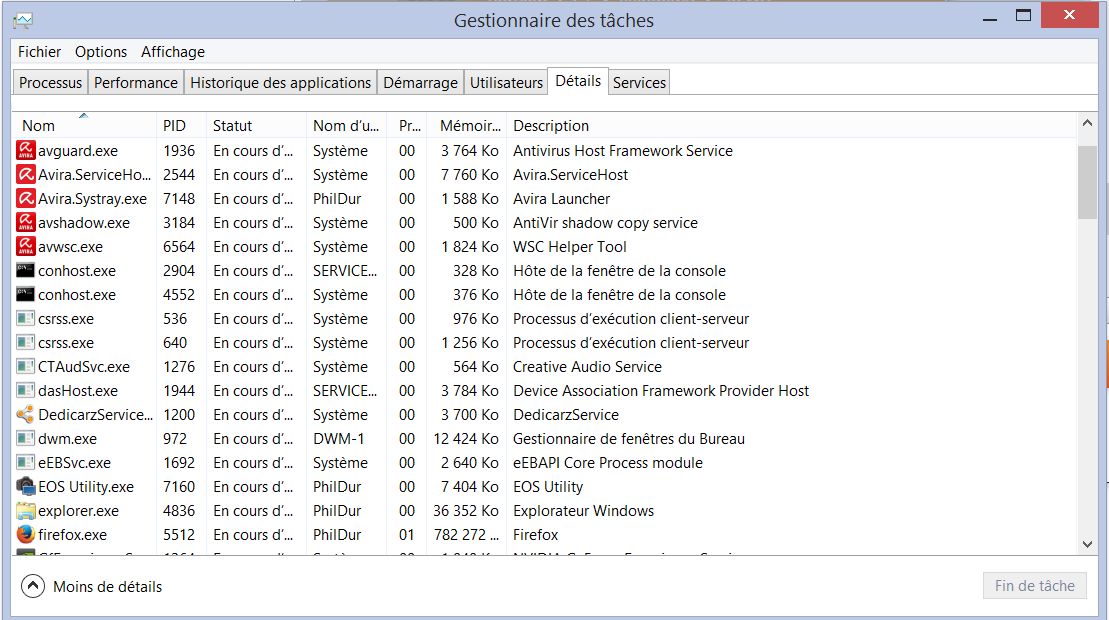Open the Options menu
Viewport: 1109px width, 620px height.
(101, 52)
